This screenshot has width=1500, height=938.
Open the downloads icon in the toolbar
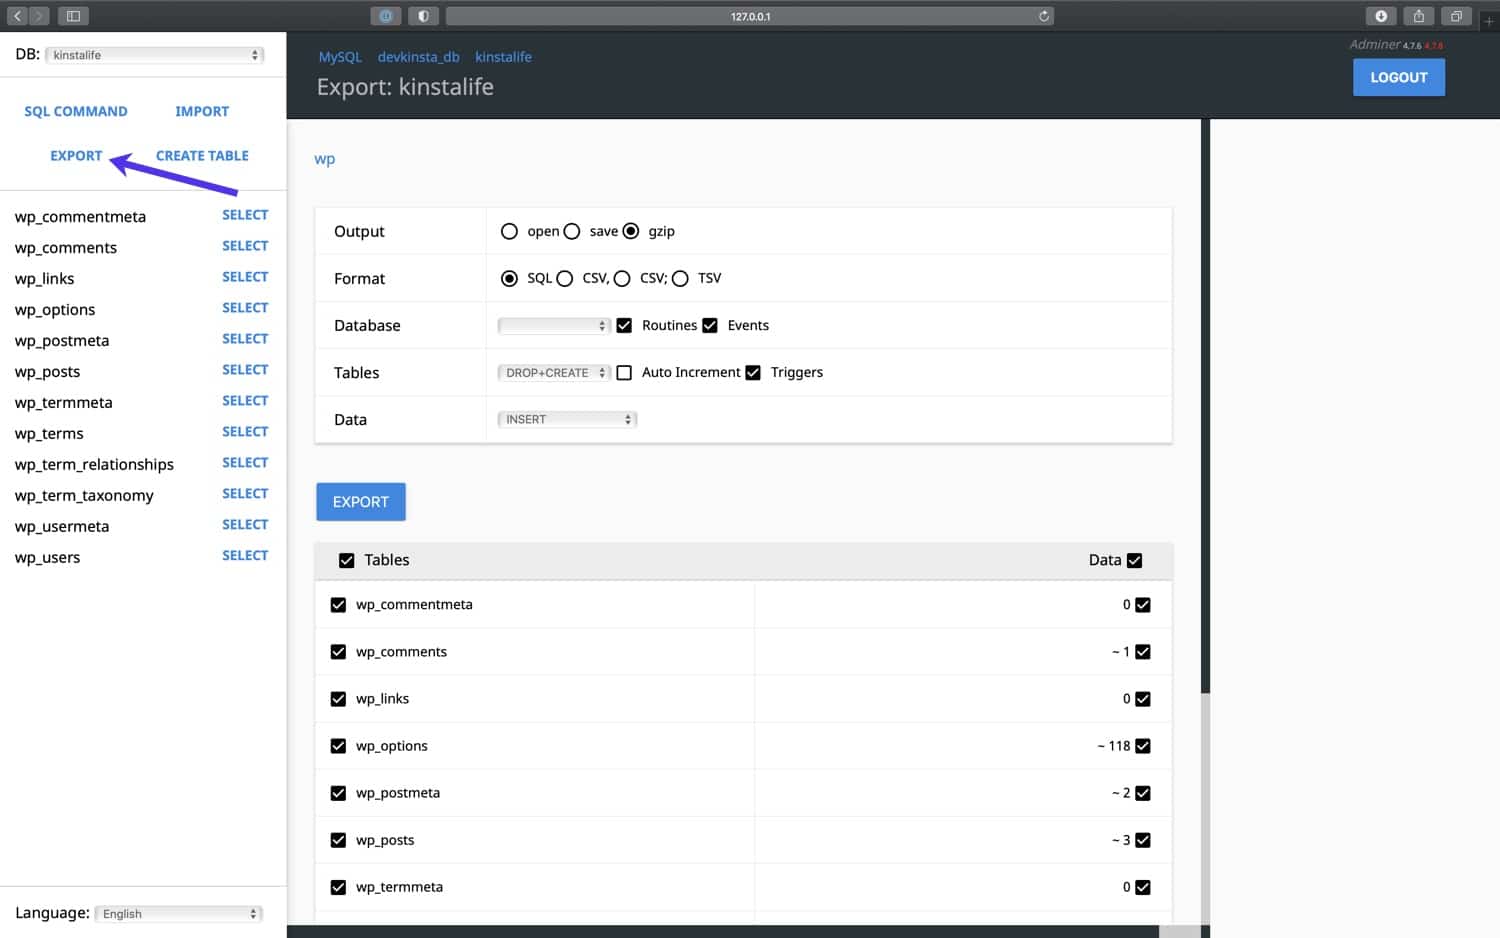(x=1381, y=16)
